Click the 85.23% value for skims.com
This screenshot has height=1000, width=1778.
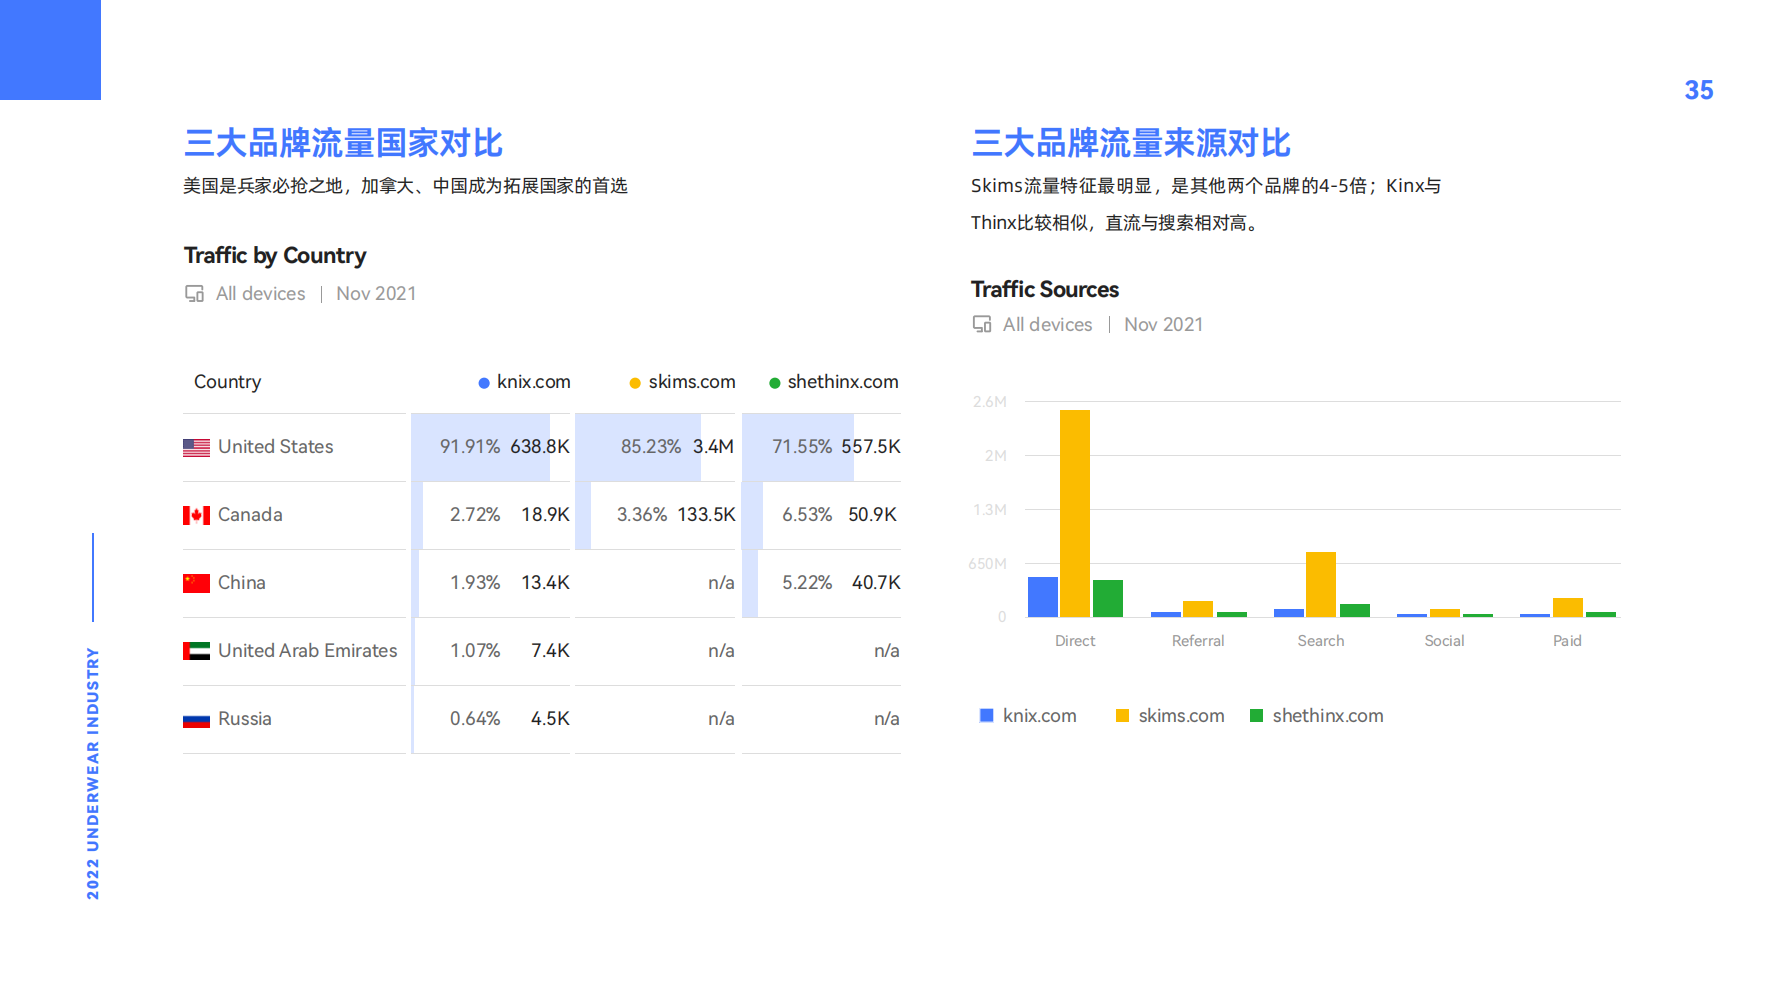(x=651, y=447)
